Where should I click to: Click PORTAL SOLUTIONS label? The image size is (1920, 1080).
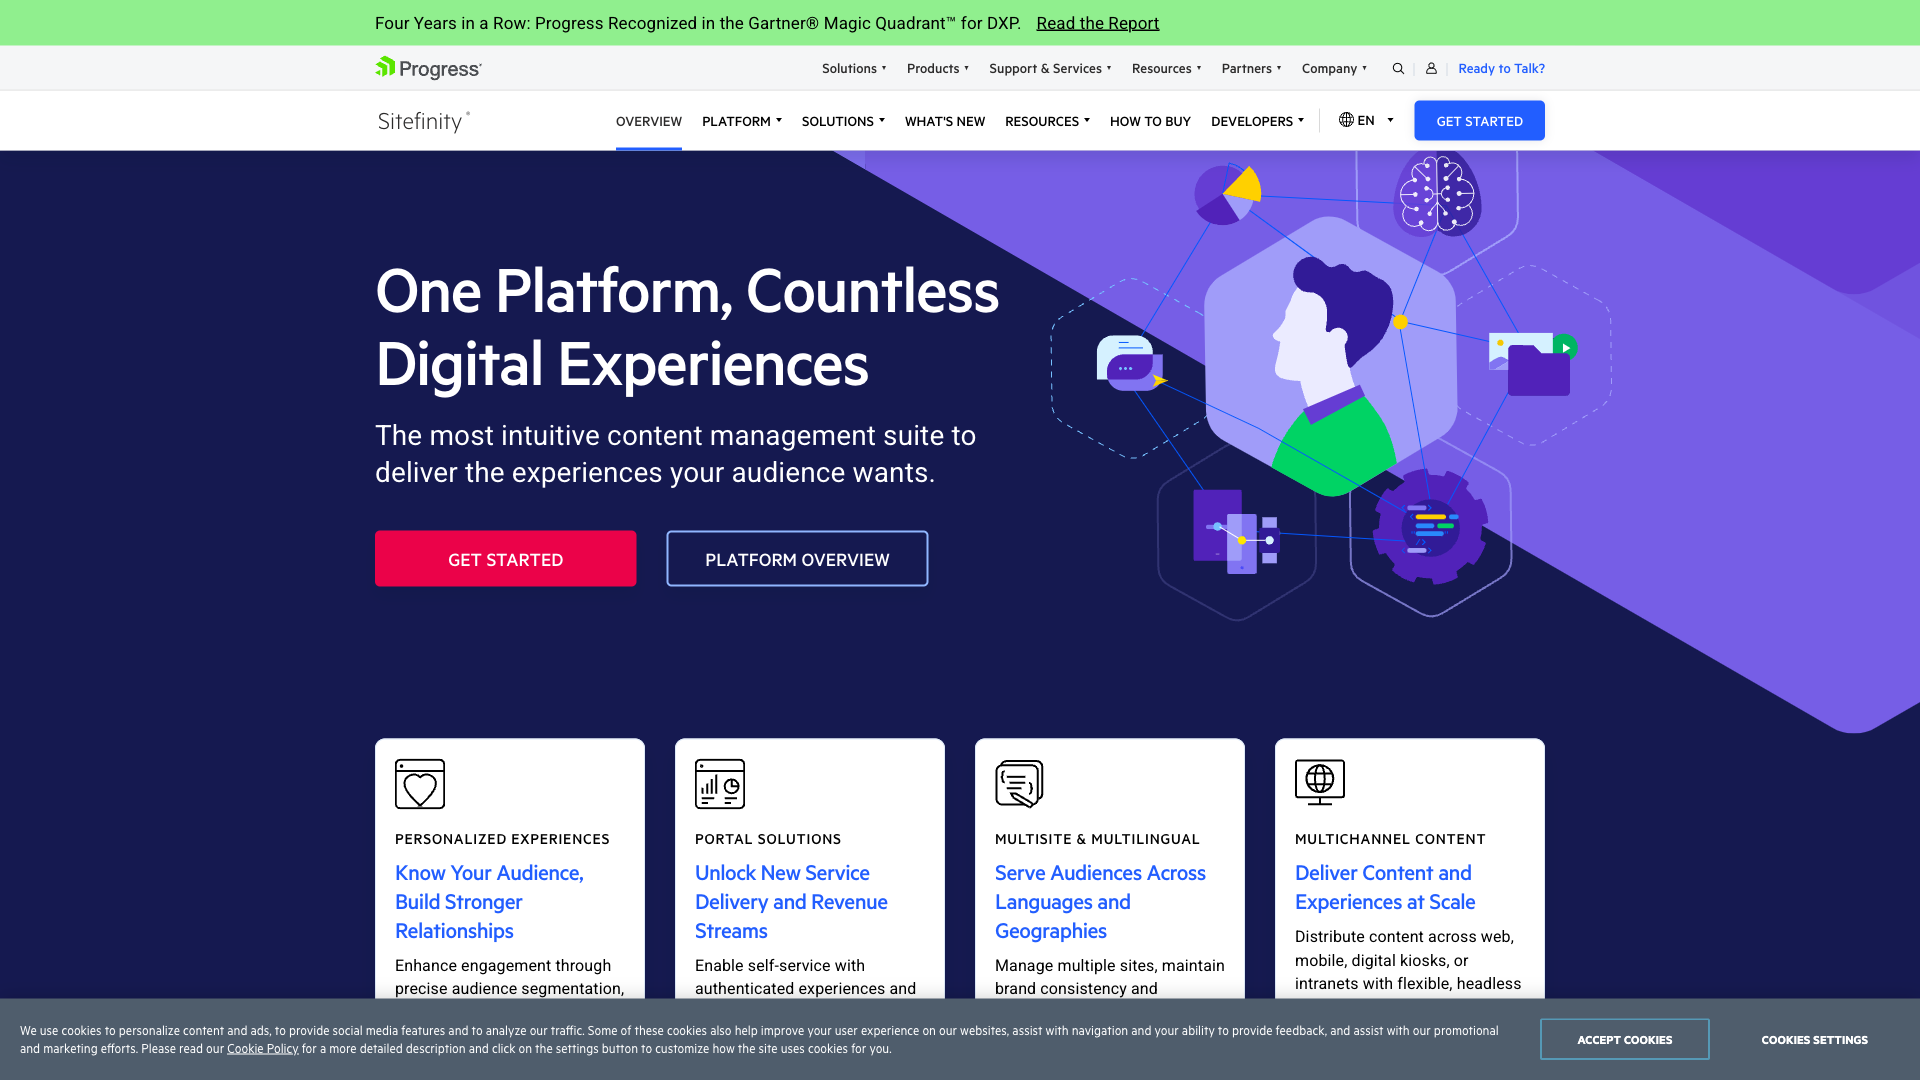tap(768, 839)
